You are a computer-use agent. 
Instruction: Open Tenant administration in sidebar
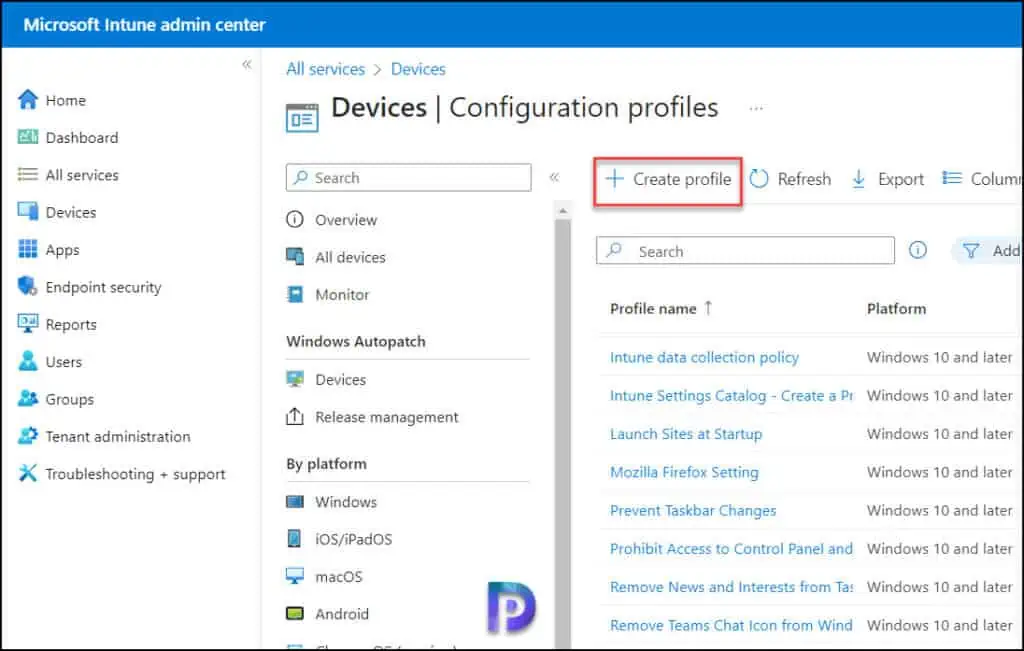[118, 436]
